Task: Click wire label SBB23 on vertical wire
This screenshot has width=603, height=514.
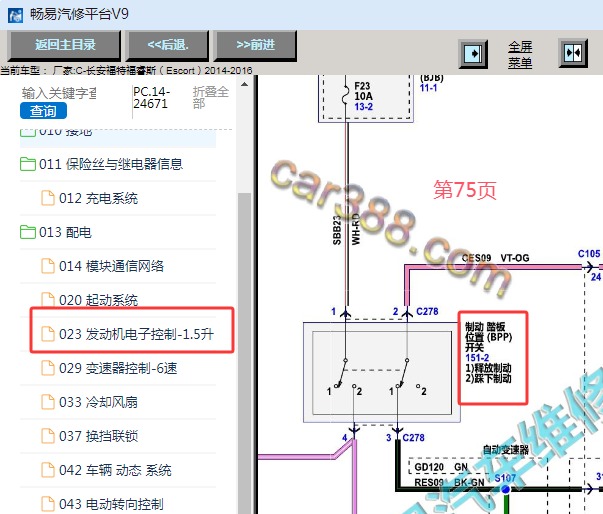Action: pos(336,230)
